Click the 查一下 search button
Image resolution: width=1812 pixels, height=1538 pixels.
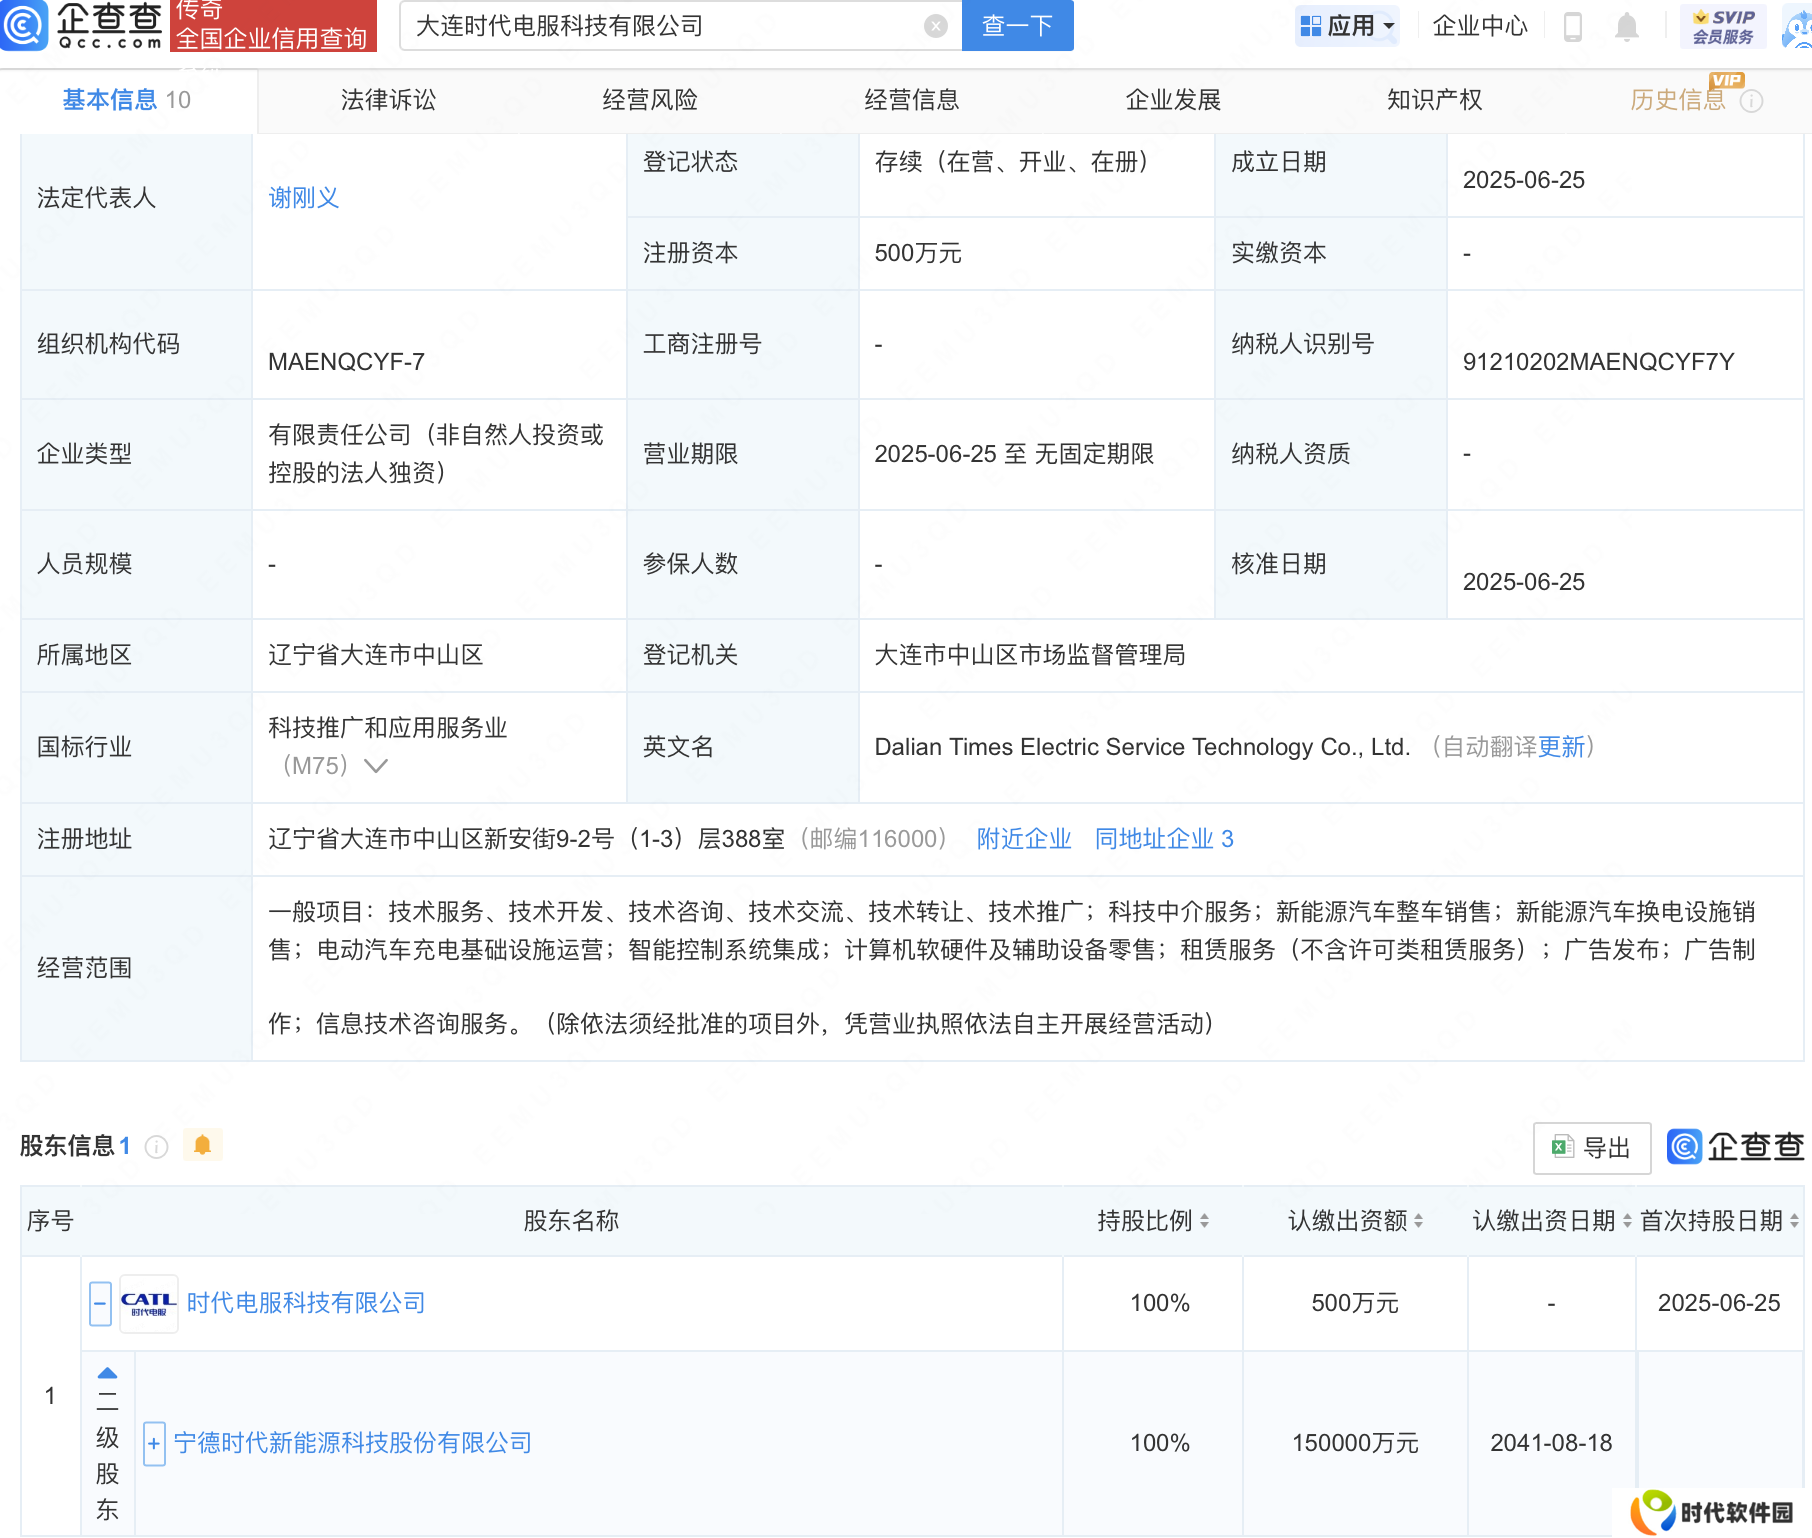coord(1017,25)
